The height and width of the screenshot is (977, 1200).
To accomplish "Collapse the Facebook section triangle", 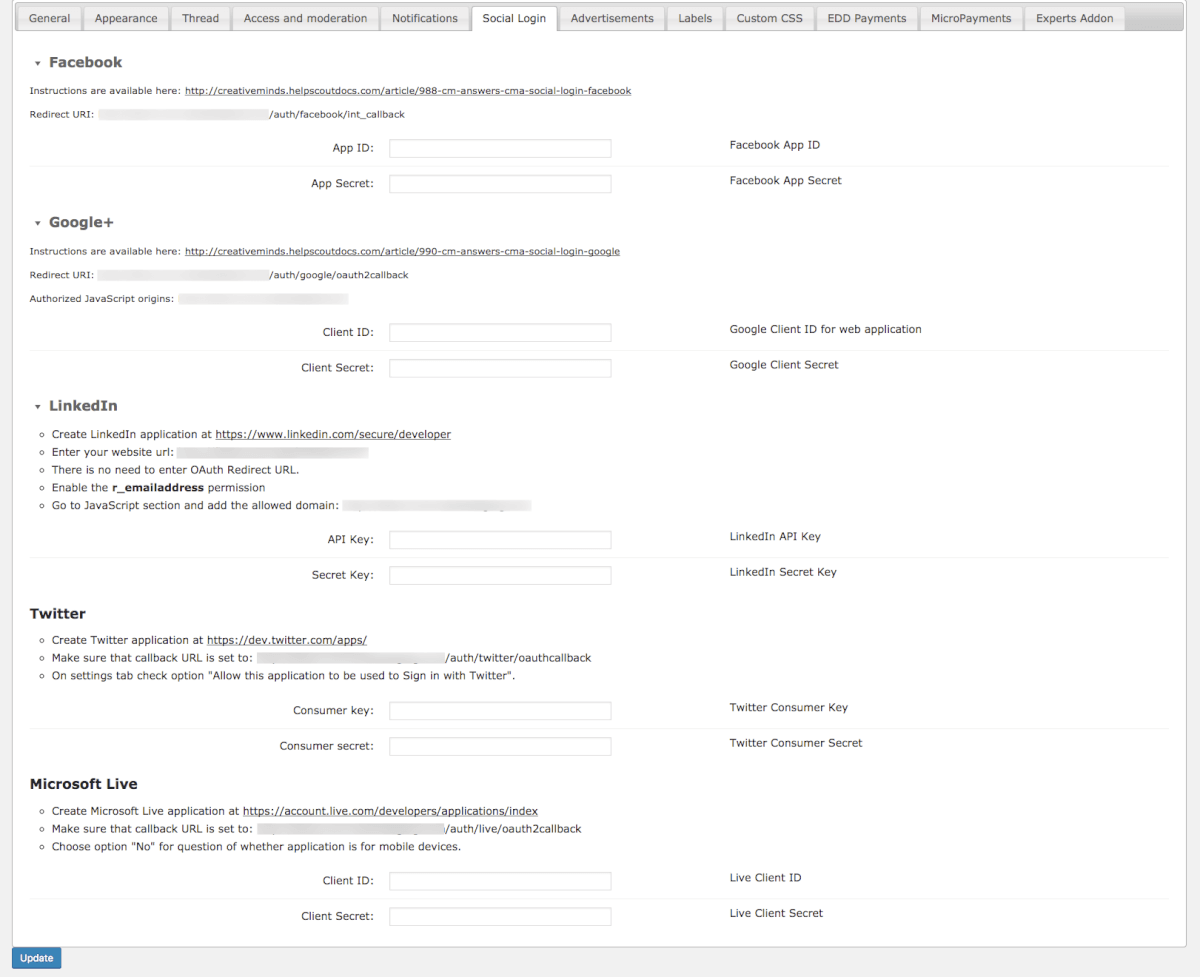I will 38,63.
